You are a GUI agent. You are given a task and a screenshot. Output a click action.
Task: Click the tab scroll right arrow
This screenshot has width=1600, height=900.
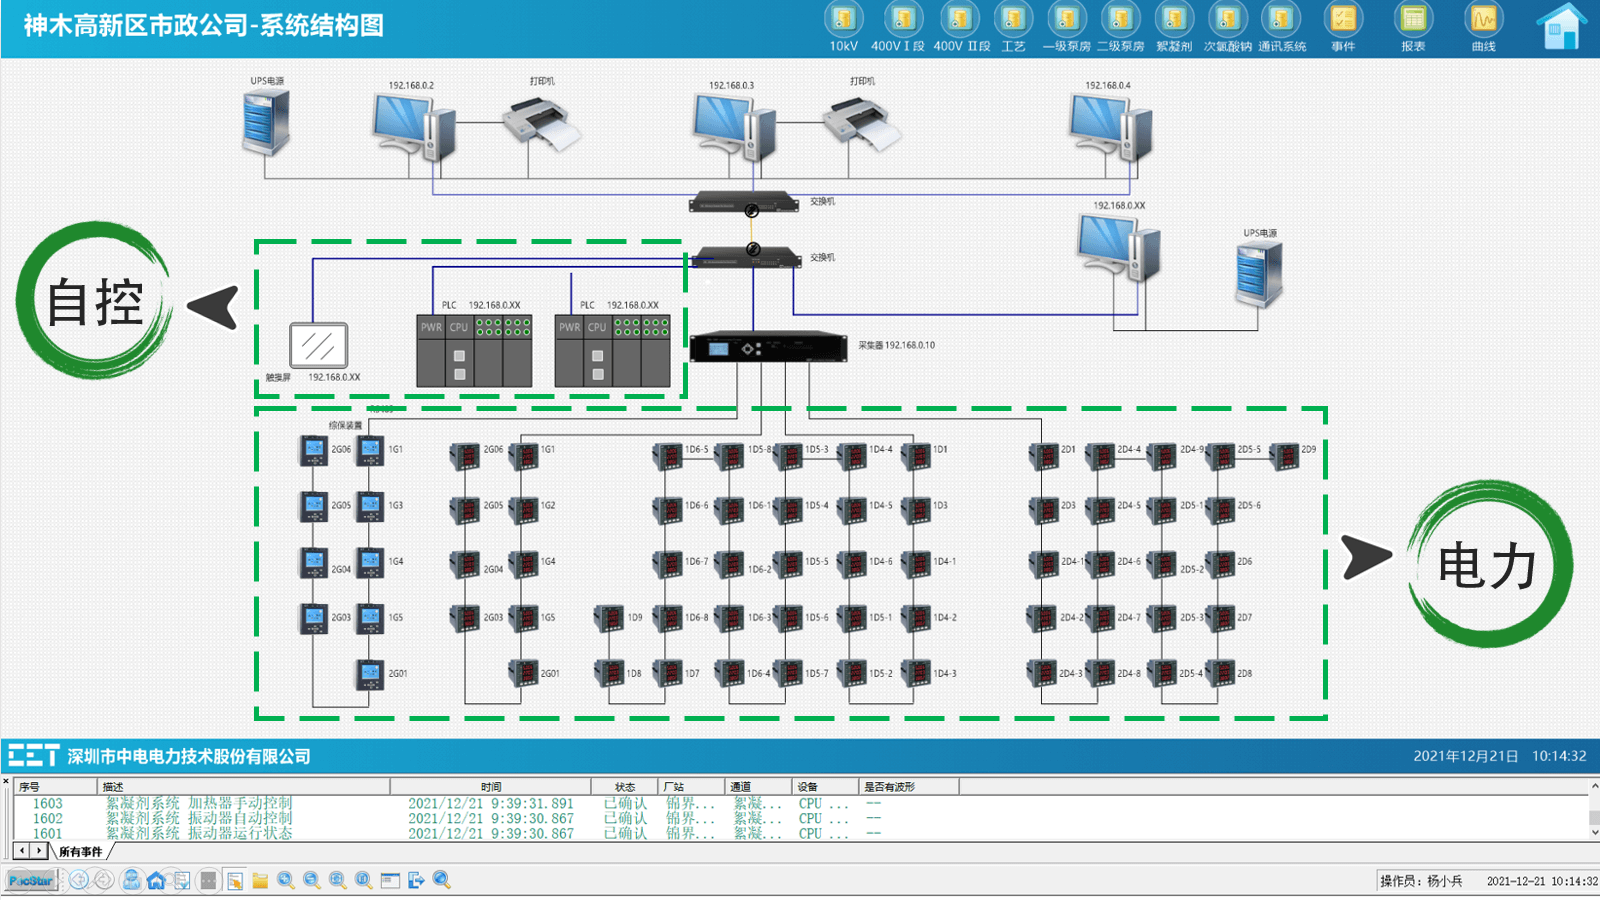(39, 851)
